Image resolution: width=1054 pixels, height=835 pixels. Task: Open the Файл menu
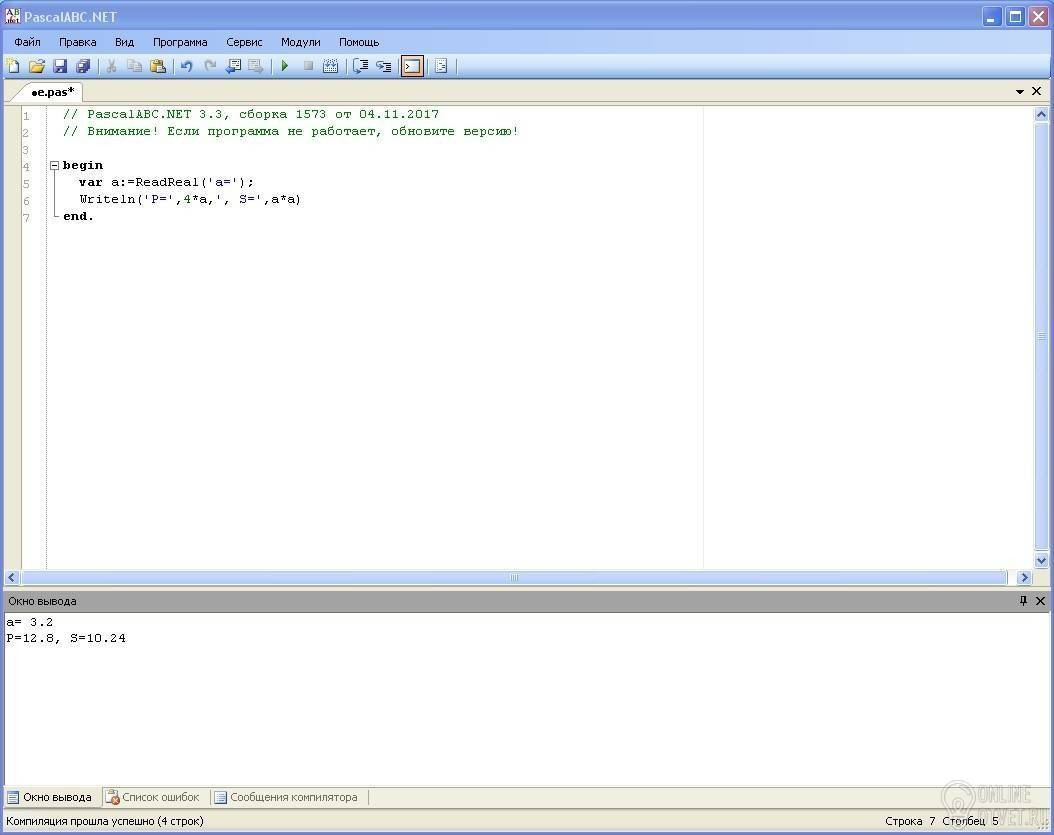click(28, 42)
